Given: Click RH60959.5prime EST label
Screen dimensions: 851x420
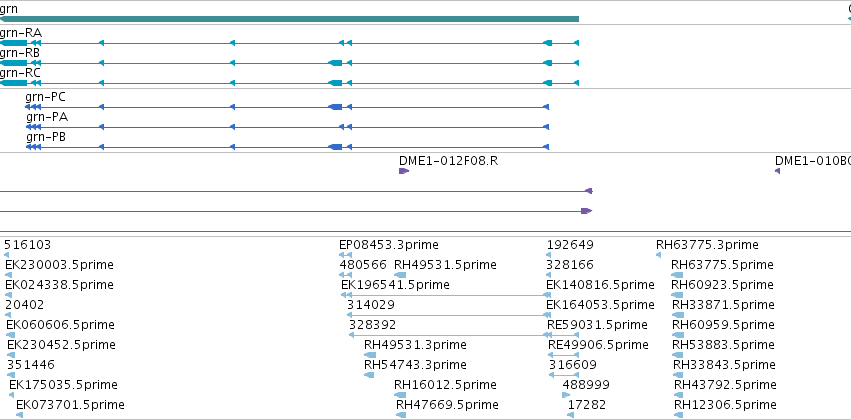Looking at the screenshot, I should click(x=723, y=325).
